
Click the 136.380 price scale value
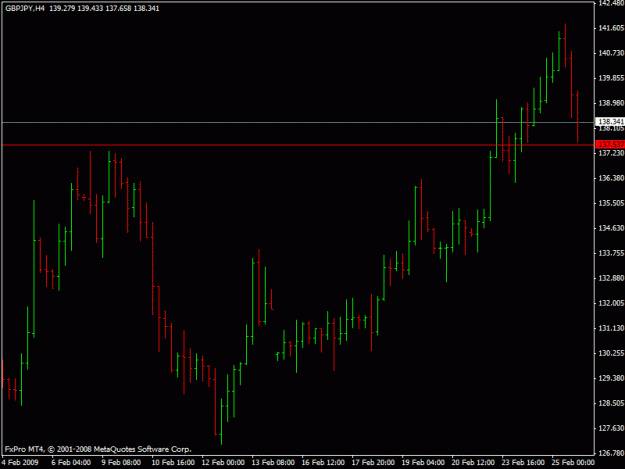coord(611,178)
